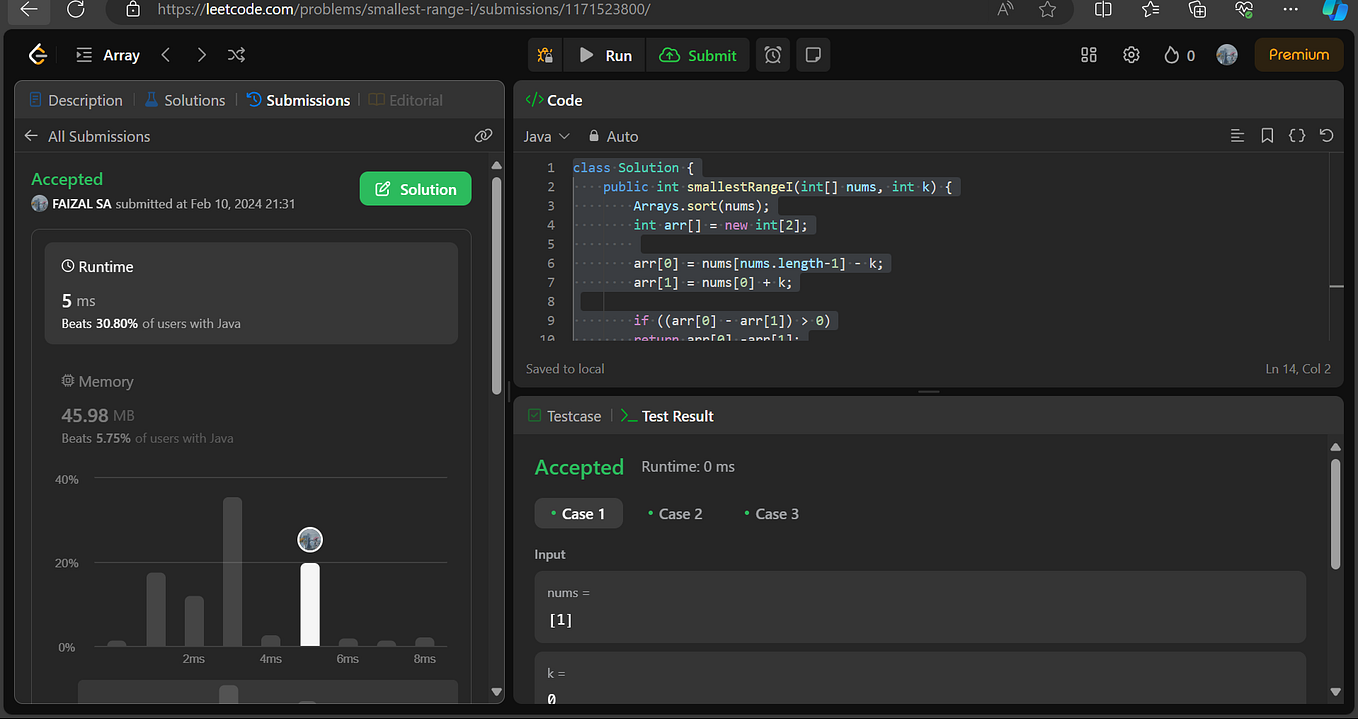The height and width of the screenshot is (719, 1358).
Task: Click the debug bug icon beside Run
Action: point(545,55)
